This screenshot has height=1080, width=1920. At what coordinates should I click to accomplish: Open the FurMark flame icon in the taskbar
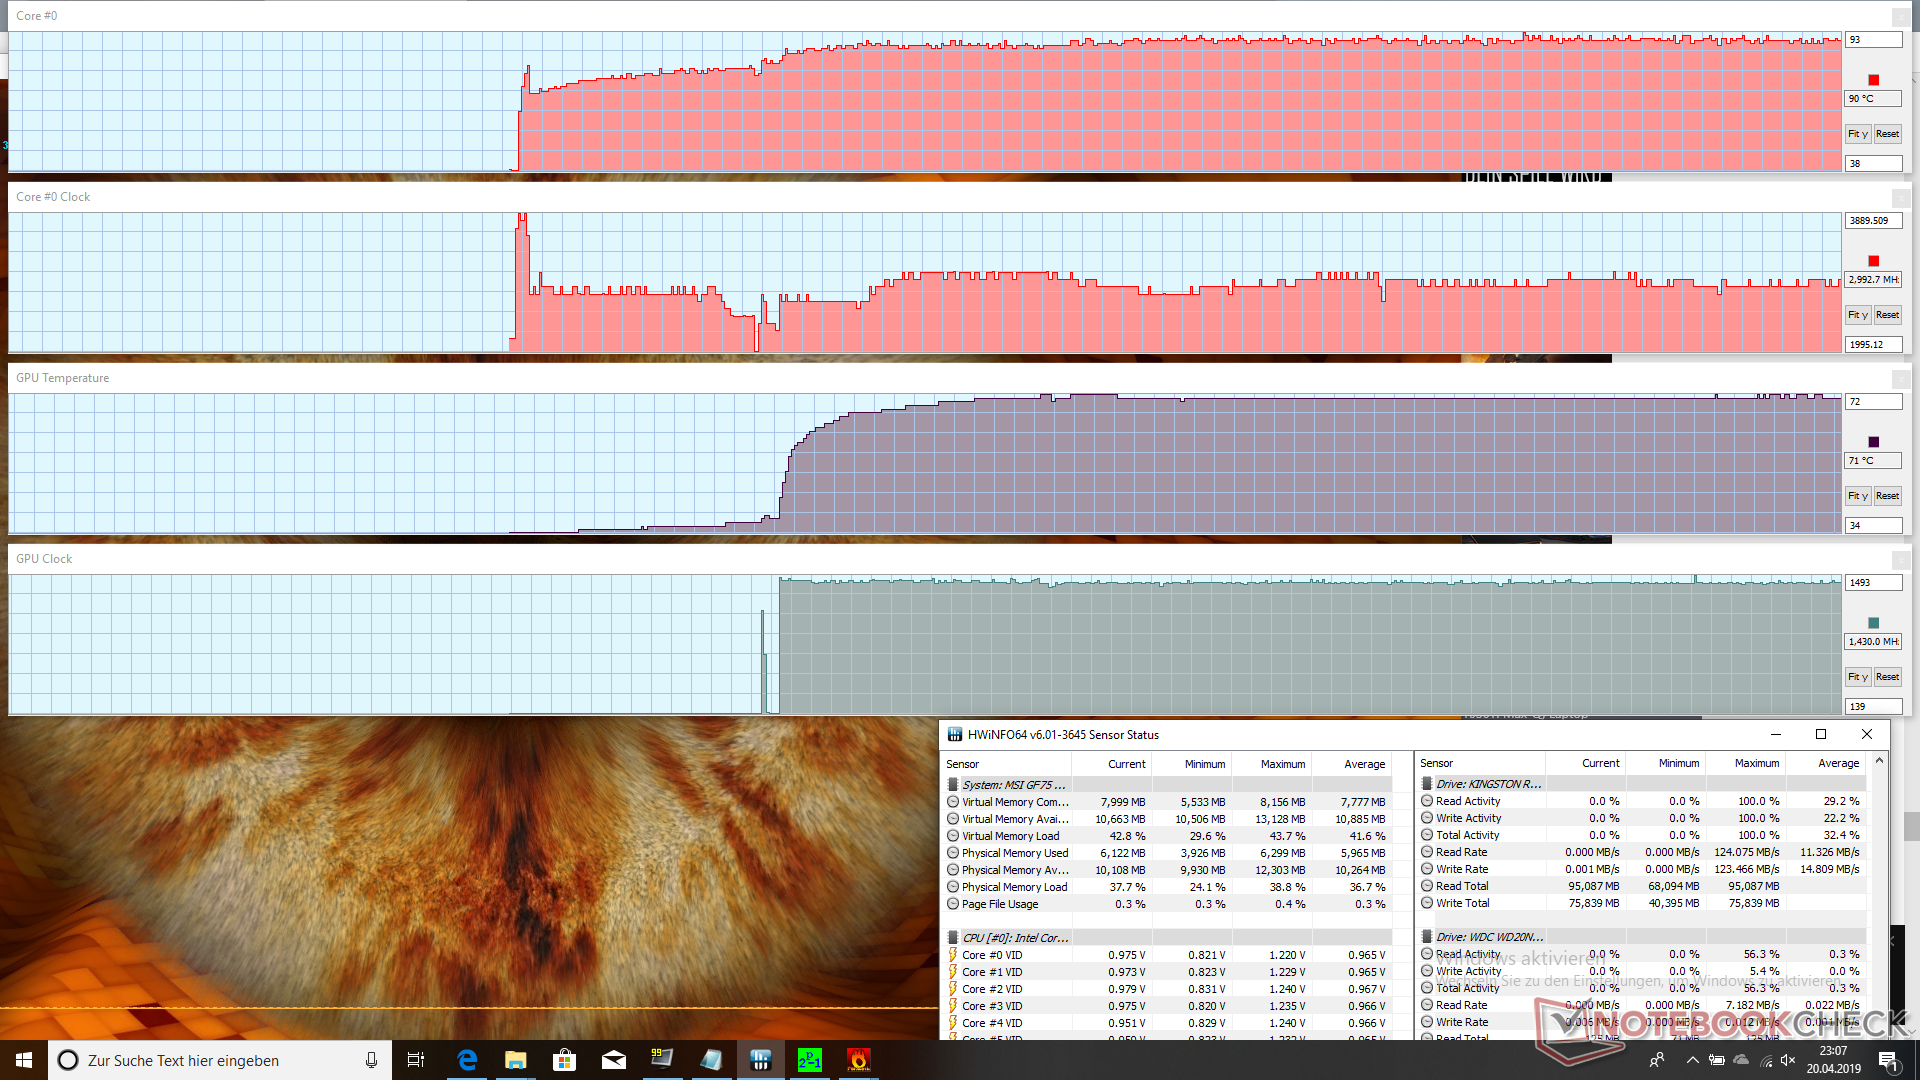pos(858,1060)
